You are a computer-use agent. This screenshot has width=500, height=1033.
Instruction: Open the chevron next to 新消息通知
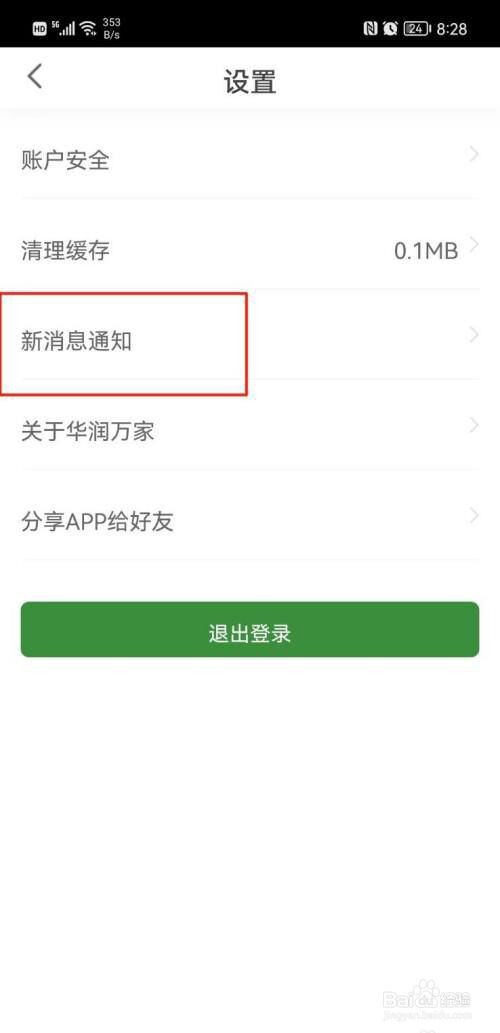[x=474, y=336]
